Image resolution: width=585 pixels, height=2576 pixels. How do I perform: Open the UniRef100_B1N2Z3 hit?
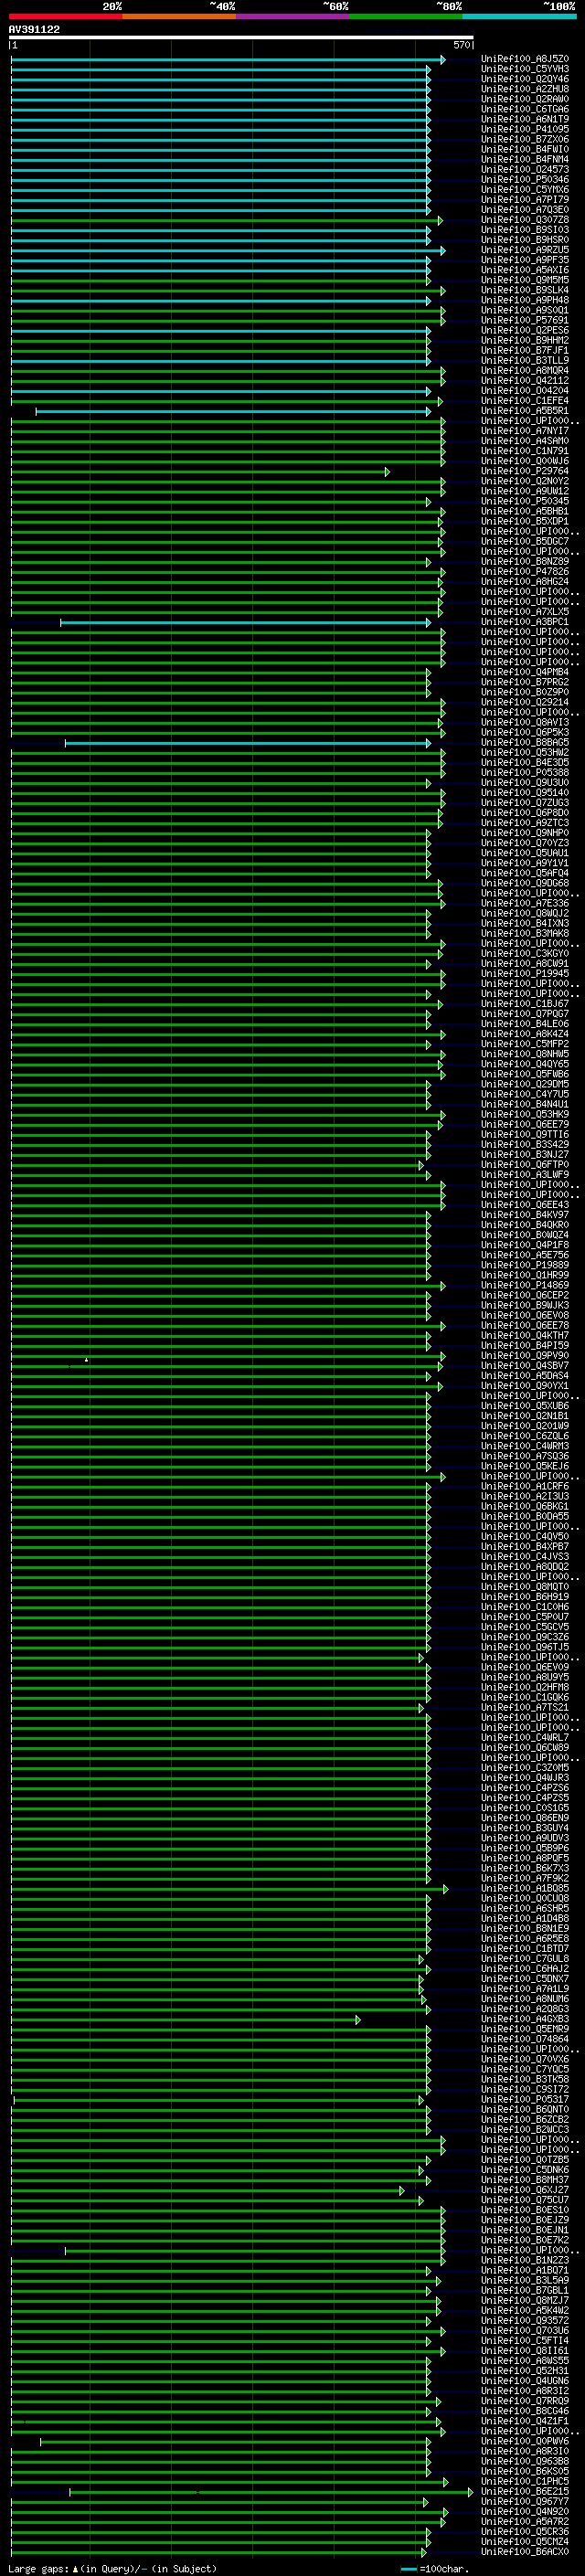coord(524,2260)
